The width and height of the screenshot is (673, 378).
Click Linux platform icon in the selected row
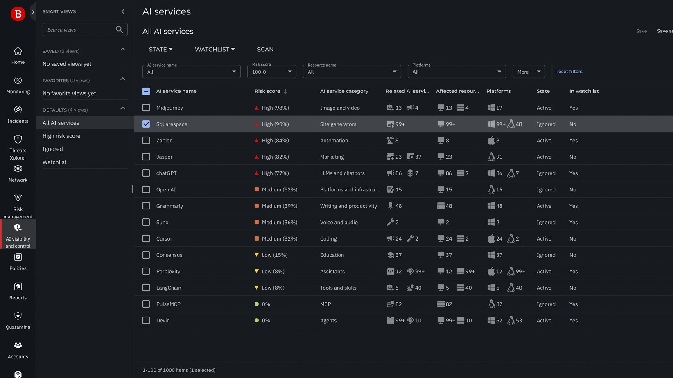coord(511,124)
